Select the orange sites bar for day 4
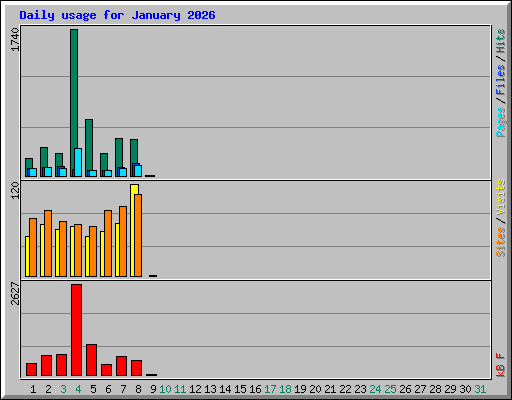 pos(78,251)
